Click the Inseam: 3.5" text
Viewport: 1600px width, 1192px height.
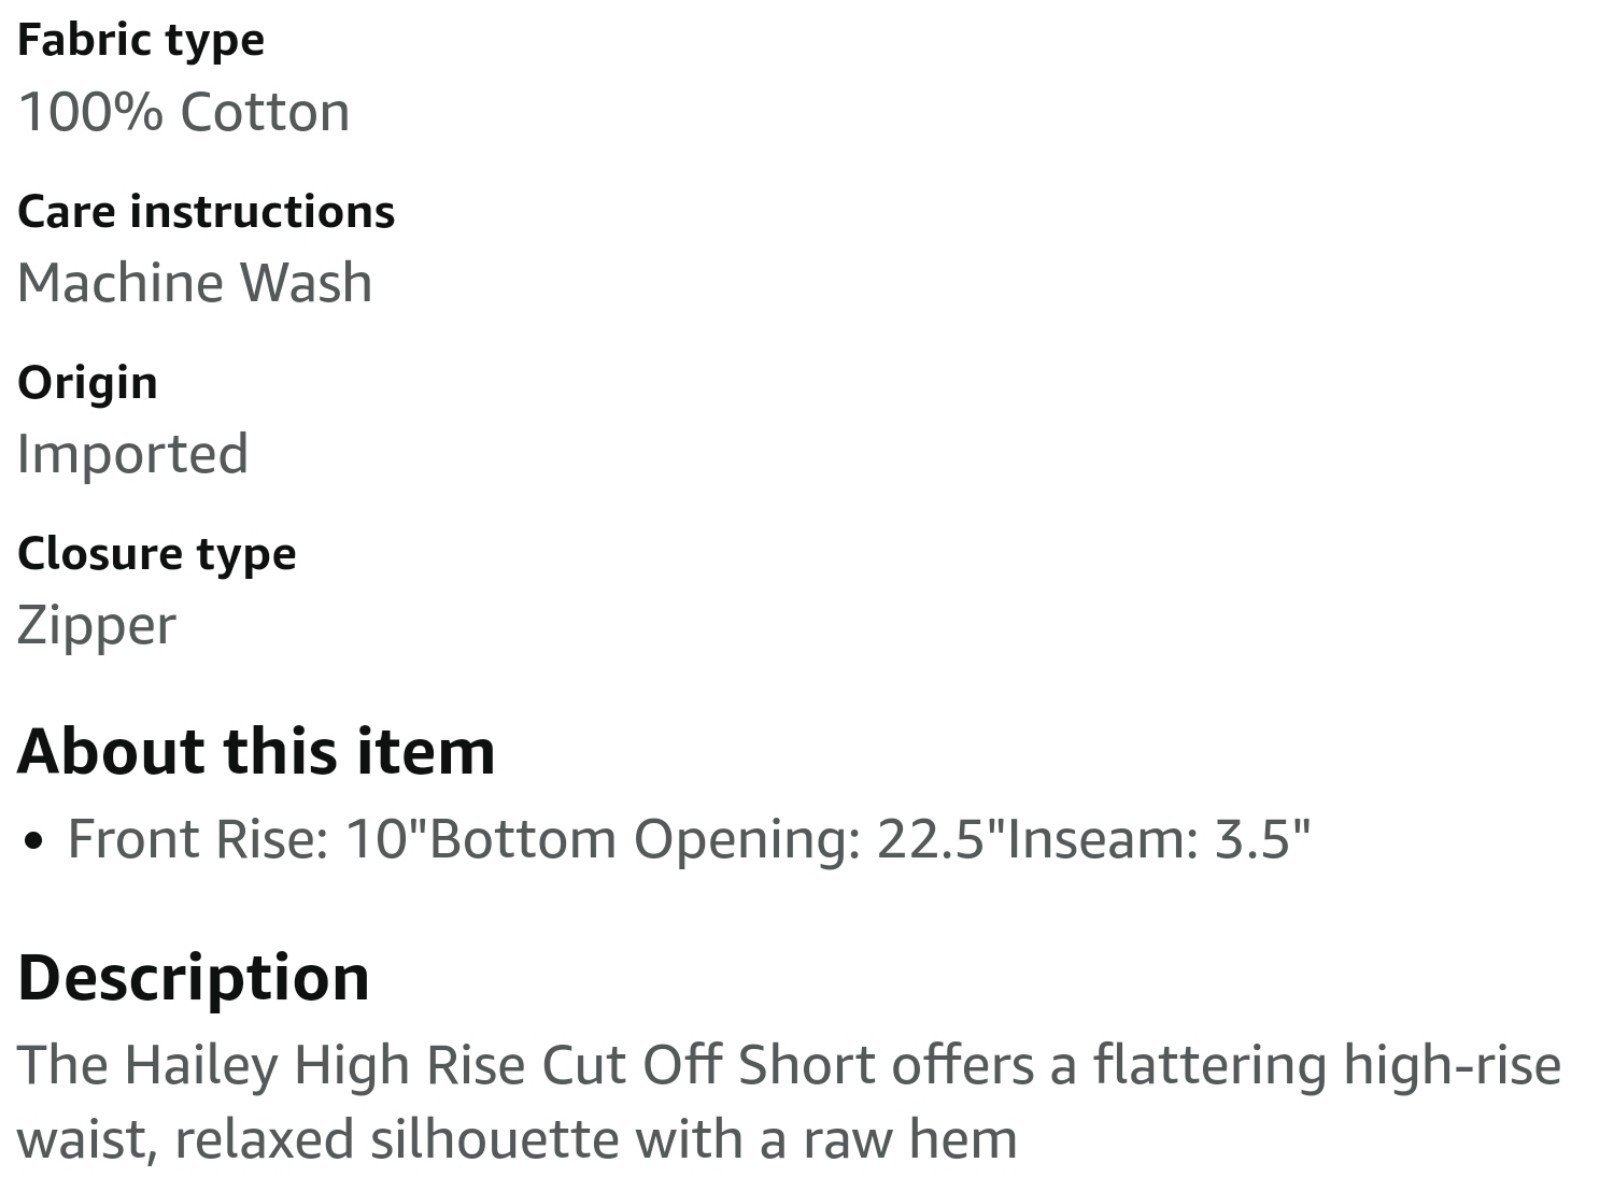pyautogui.click(x=1158, y=838)
